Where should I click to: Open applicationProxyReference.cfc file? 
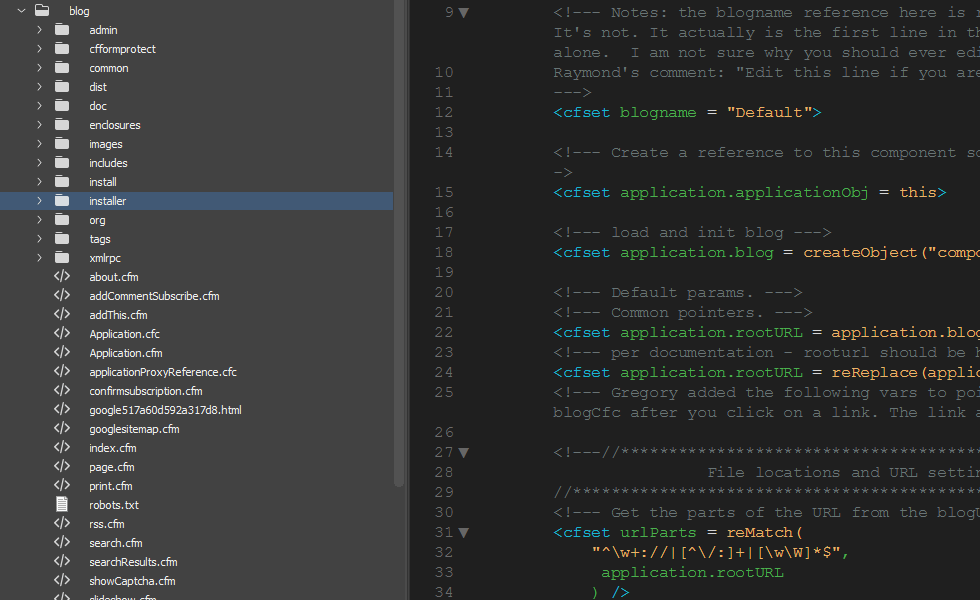162,372
